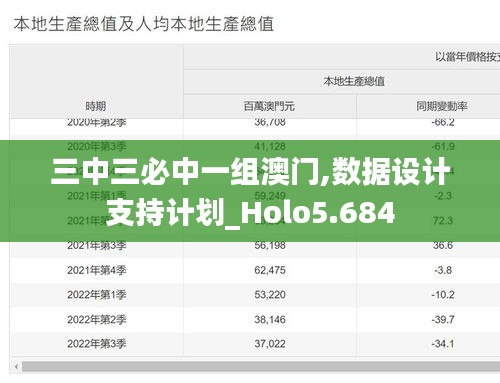Image resolution: width=500 pixels, height=383 pixels.
Task: Select the row label 2021年第3季
Action: (97, 246)
